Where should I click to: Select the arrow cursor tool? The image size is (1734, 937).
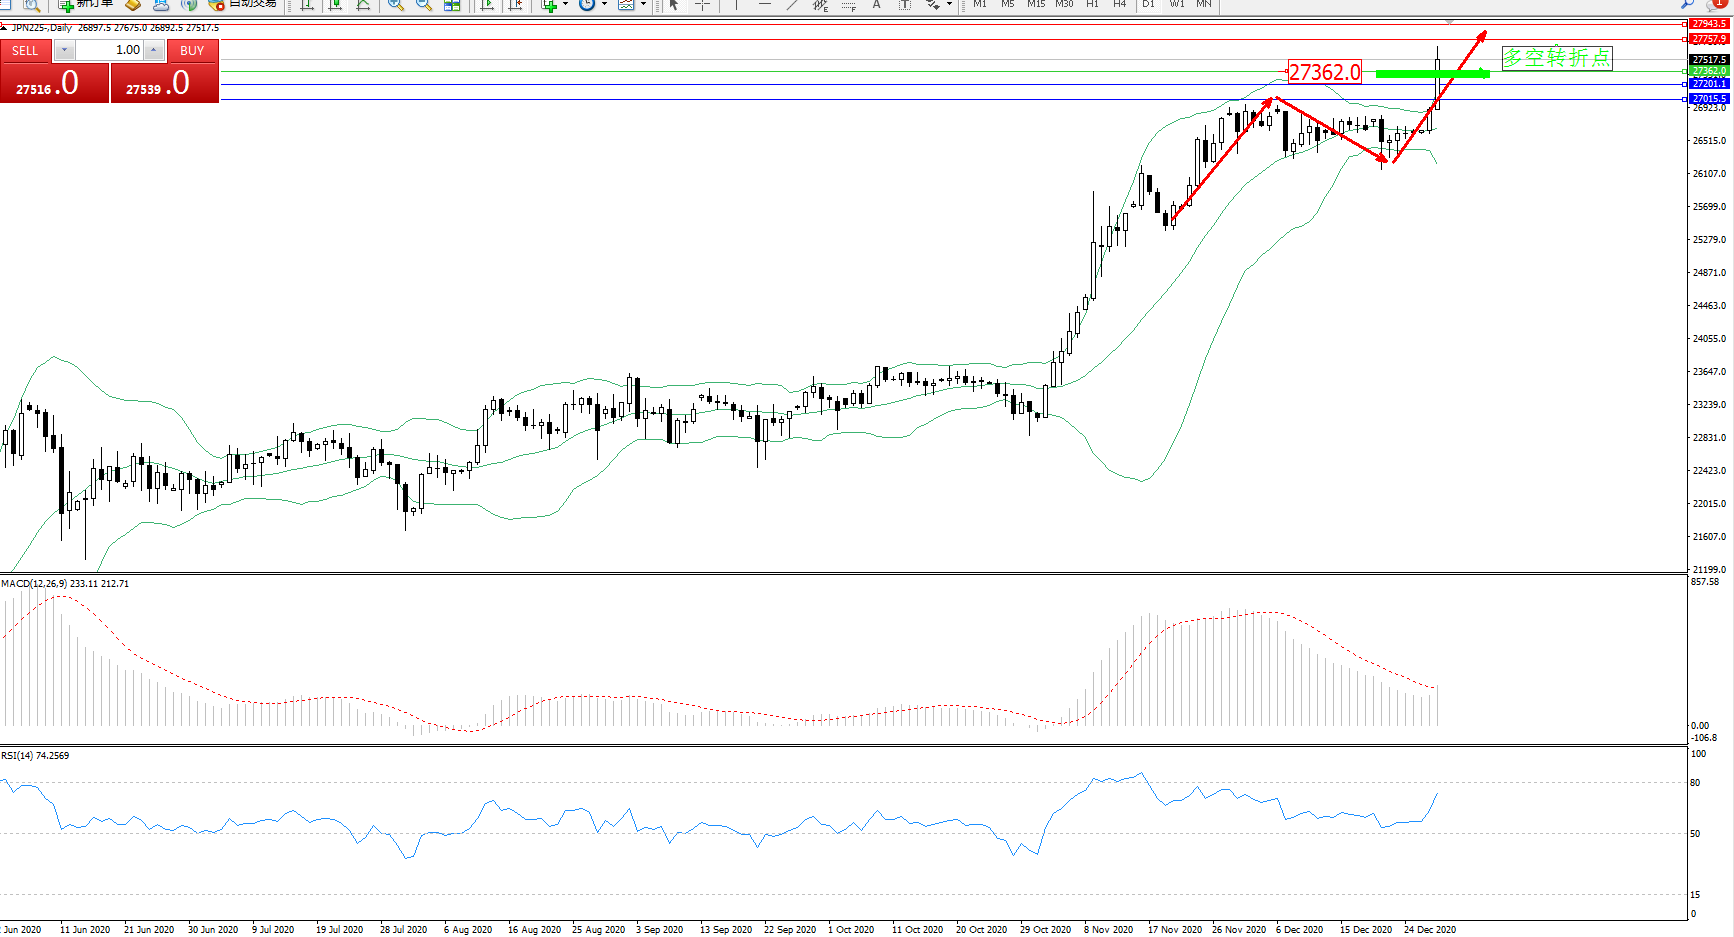pos(674,5)
